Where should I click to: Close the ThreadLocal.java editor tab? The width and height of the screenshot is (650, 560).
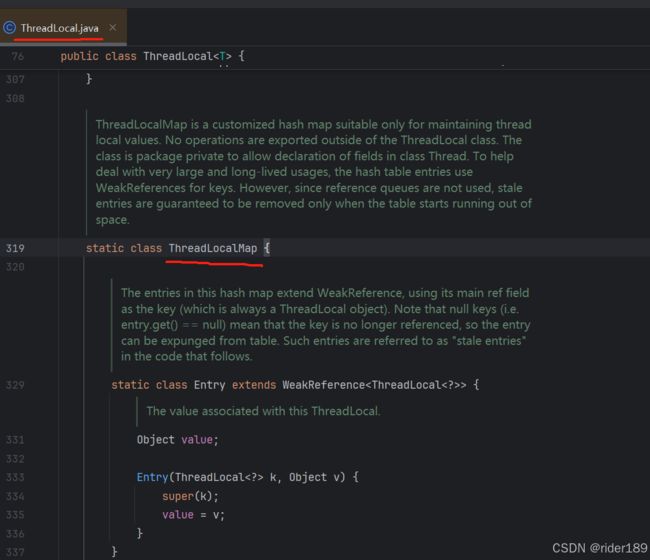pos(112,28)
